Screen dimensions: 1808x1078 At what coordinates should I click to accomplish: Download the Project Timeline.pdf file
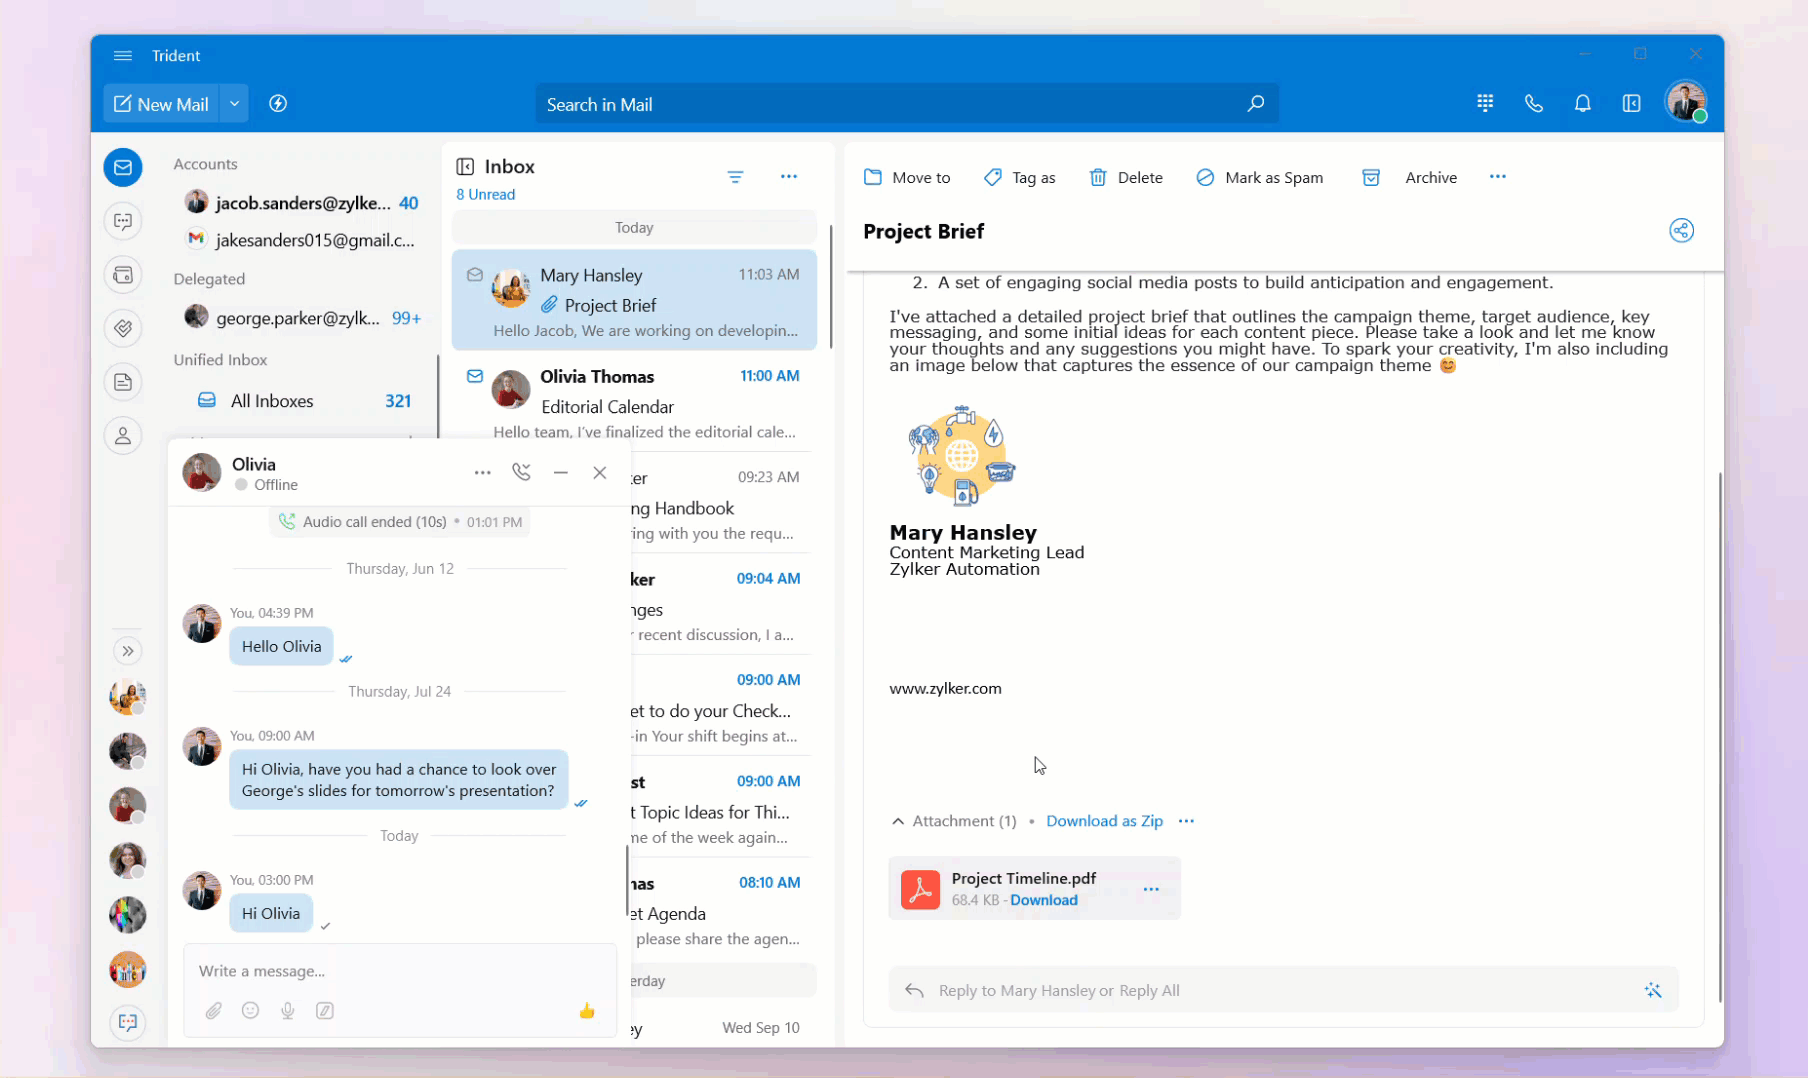click(x=1043, y=900)
